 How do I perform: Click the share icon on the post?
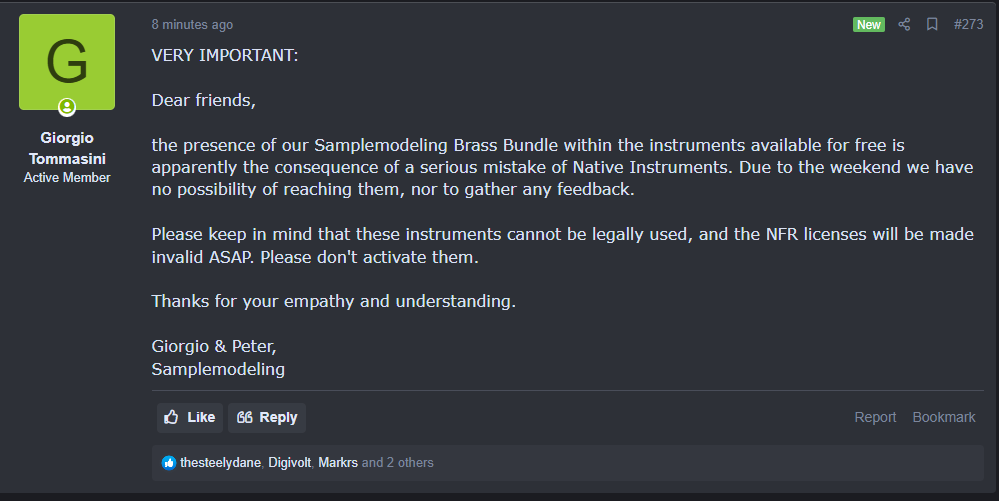[x=904, y=24]
